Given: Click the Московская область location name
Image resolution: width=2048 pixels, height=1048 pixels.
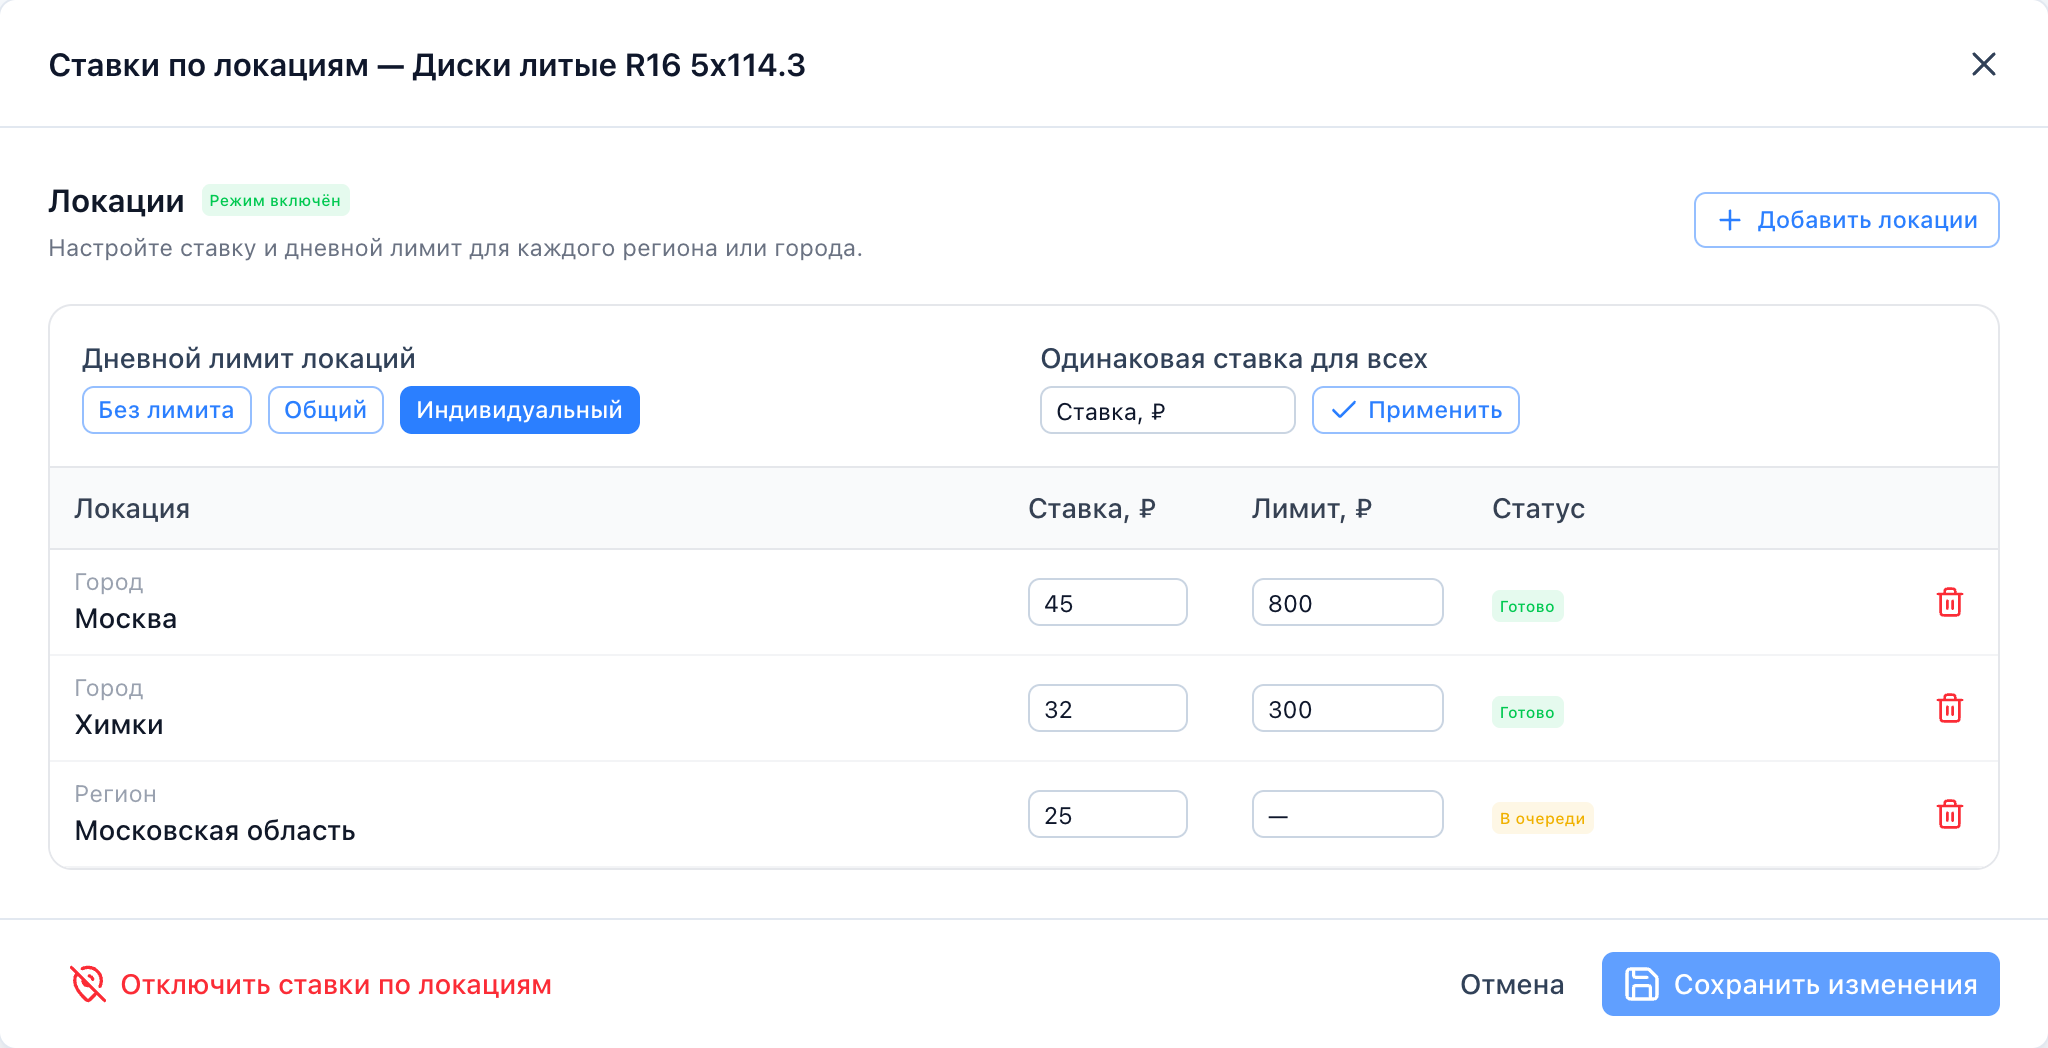Looking at the screenshot, I should [215, 831].
